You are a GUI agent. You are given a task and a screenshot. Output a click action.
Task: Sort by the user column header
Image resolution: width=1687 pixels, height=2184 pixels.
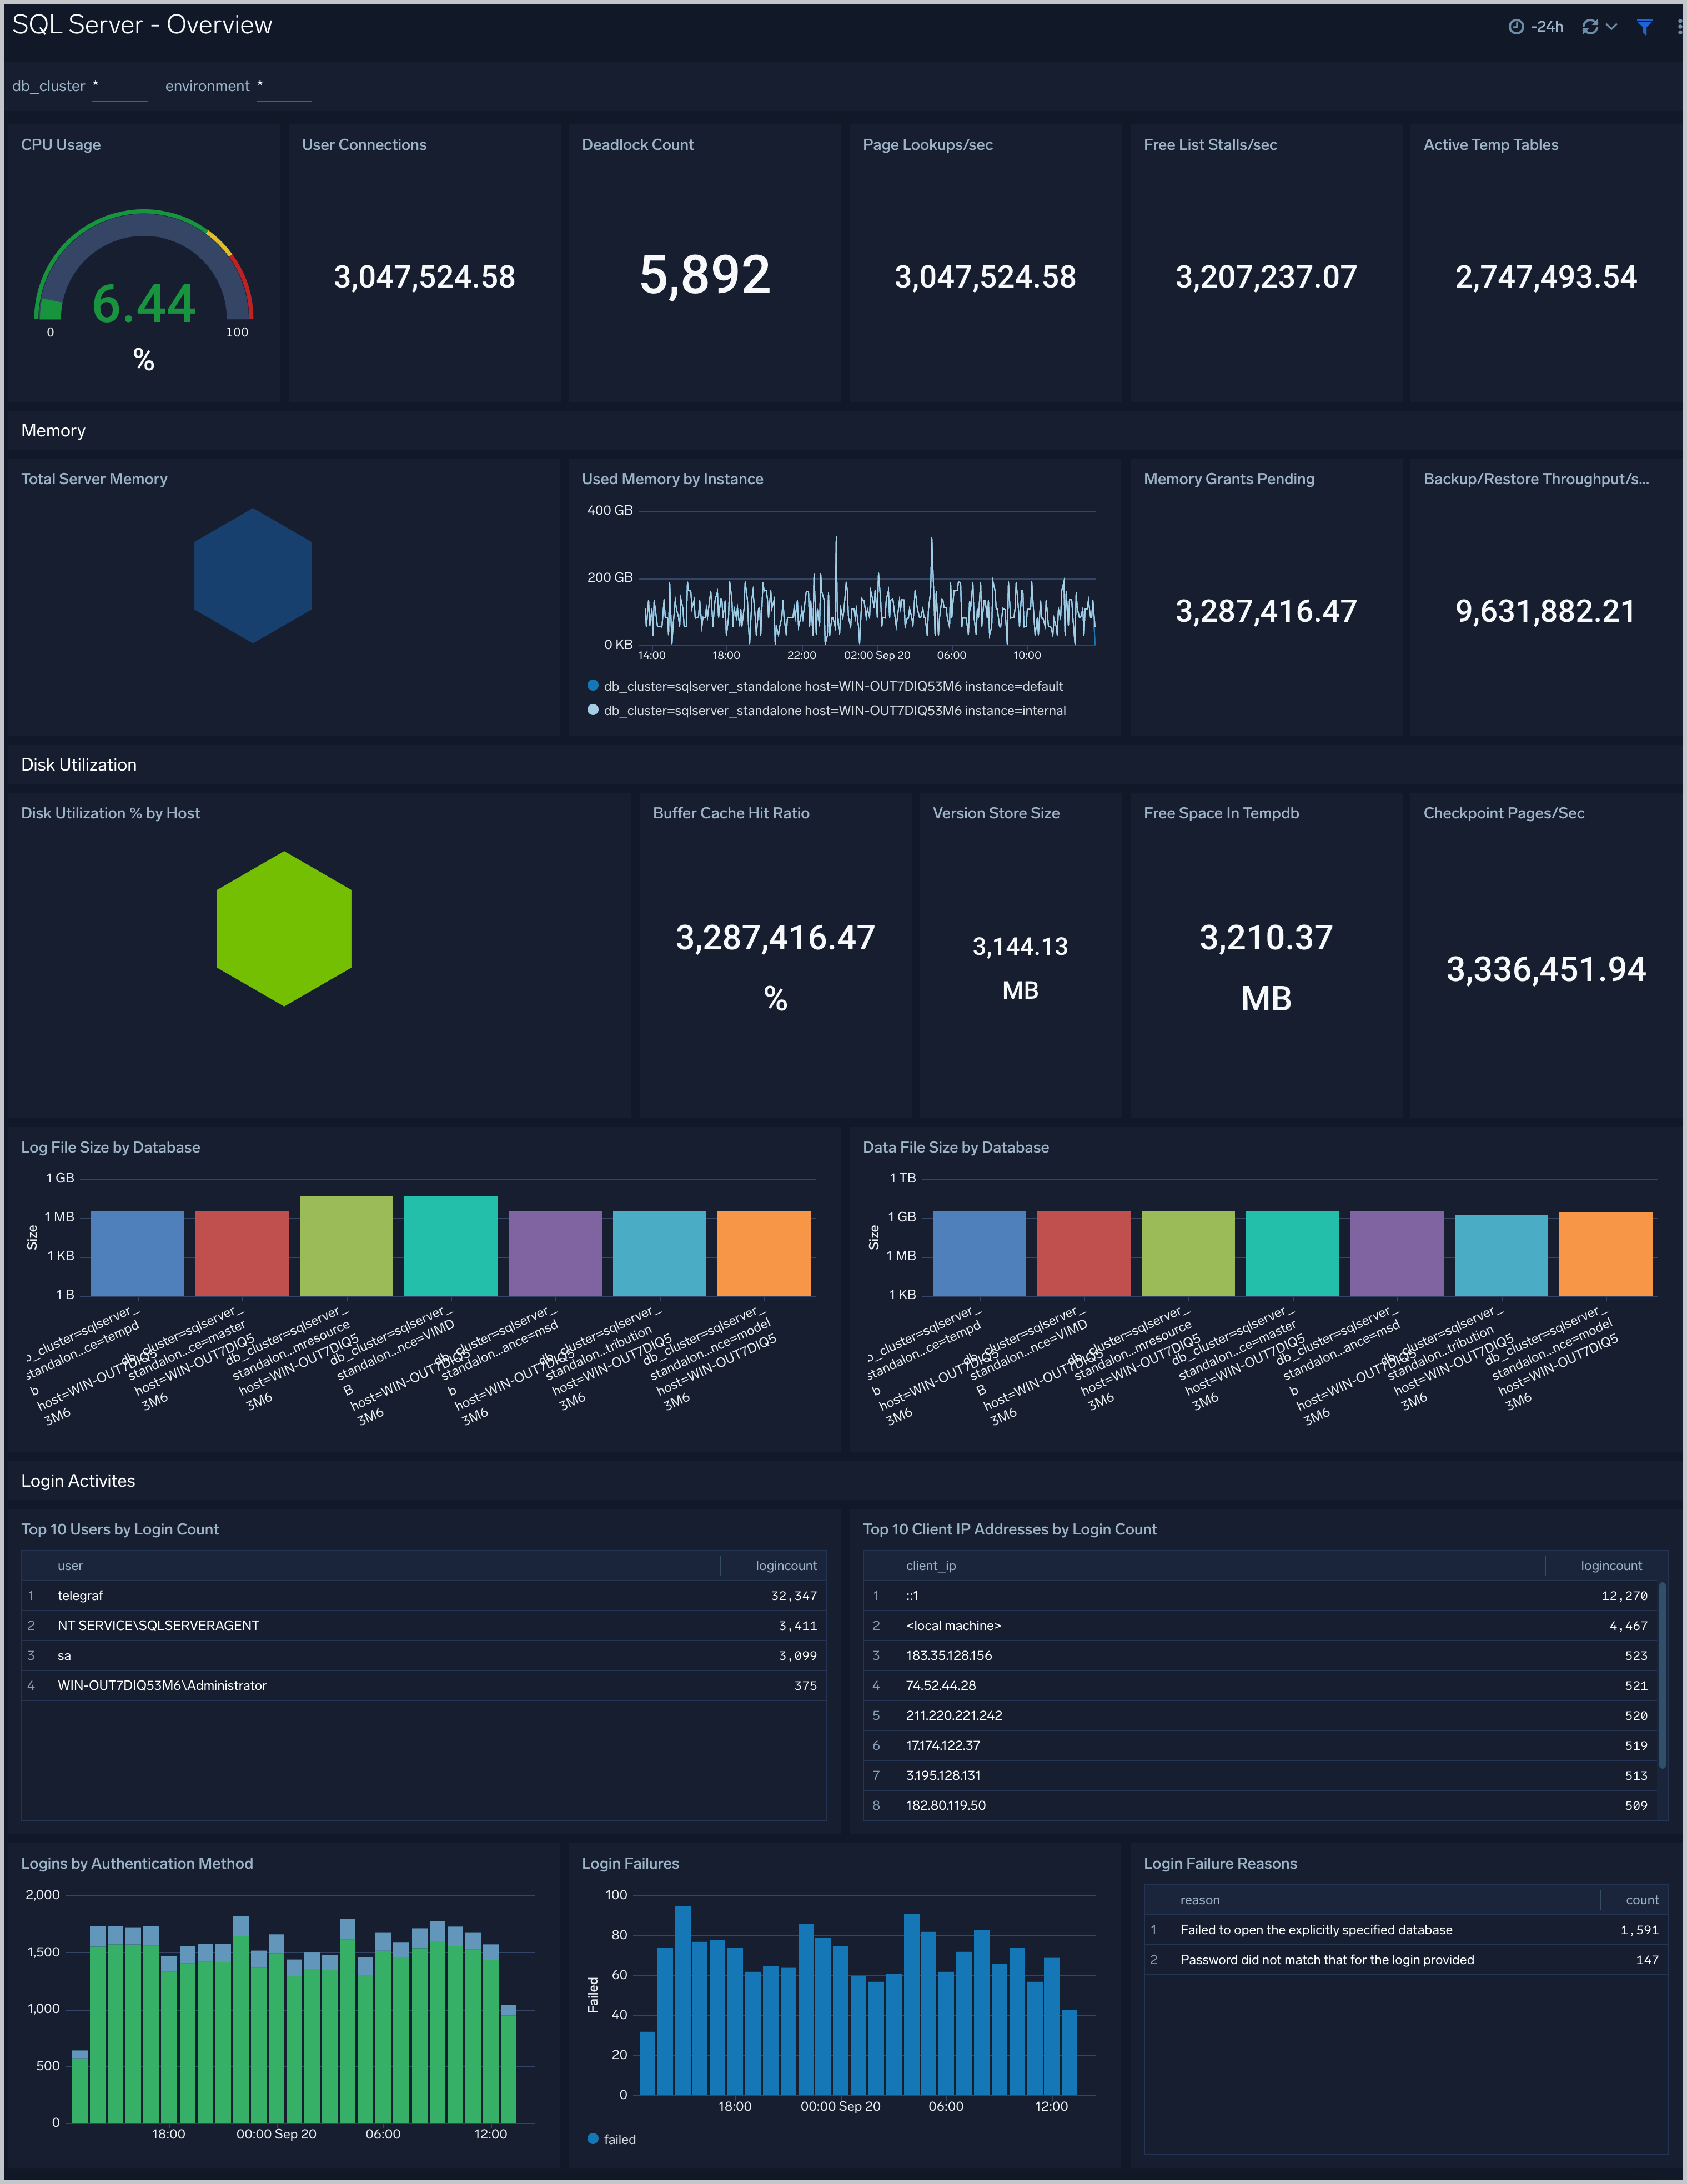click(70, 1565)
